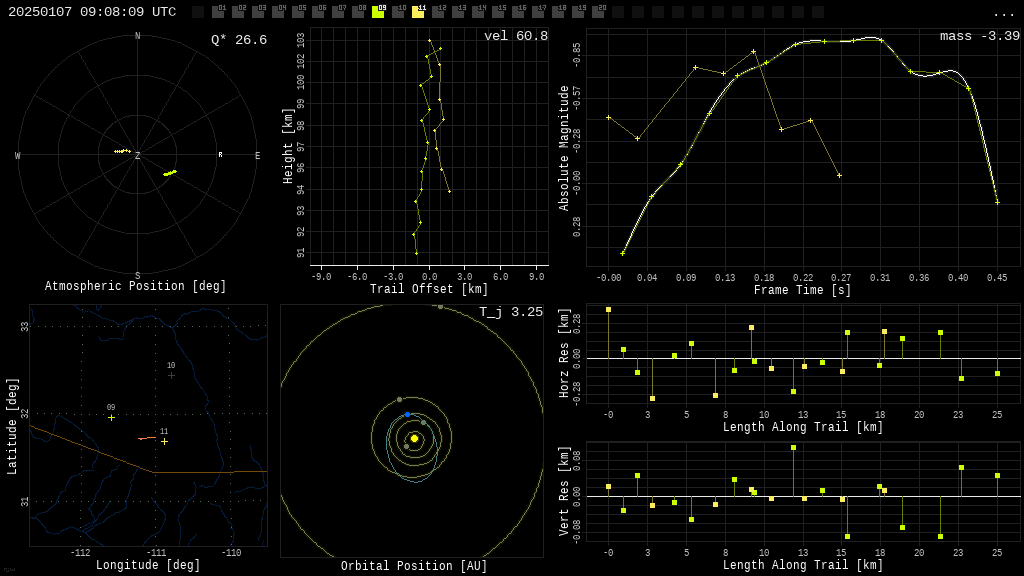
Task: Toggle station 05 square in top bar
Action: 298,12
